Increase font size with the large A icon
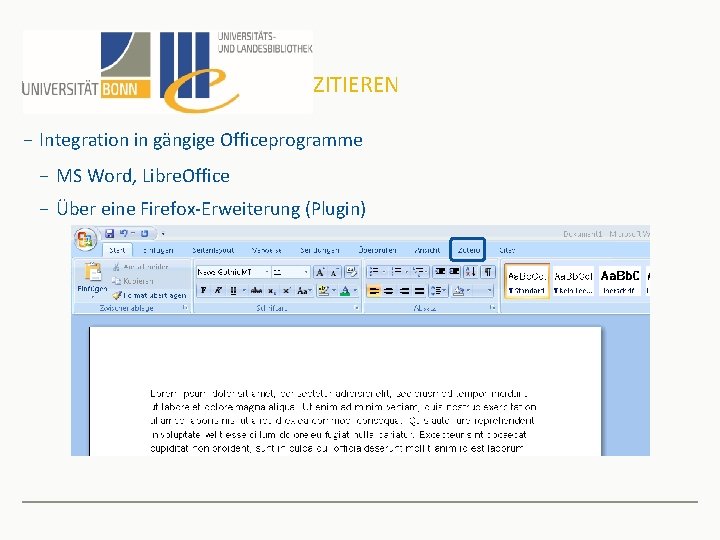 point(320,272)
